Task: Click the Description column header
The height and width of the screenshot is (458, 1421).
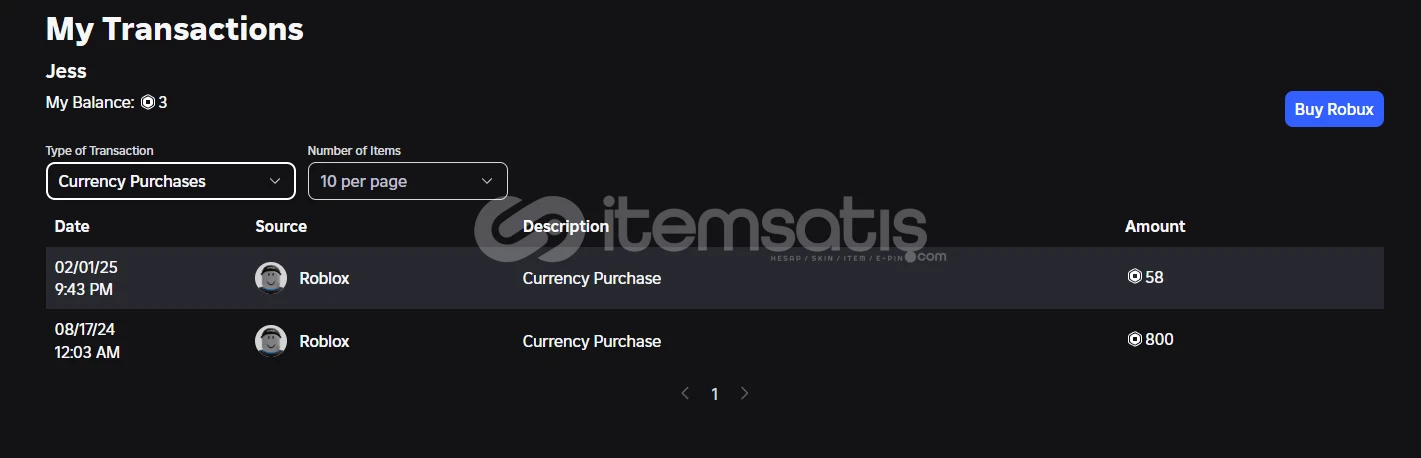Action: tap(566, 226)
